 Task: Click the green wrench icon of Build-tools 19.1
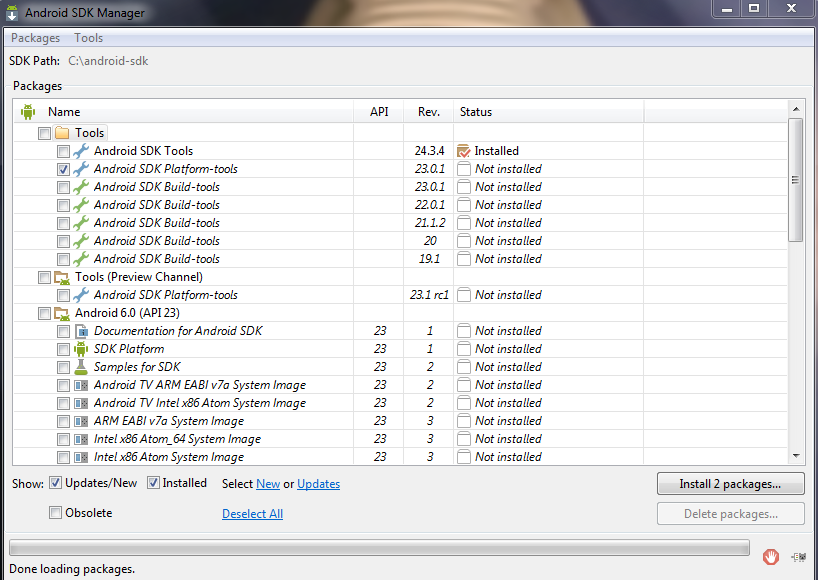pyautogui.click(x=81, y=259)
